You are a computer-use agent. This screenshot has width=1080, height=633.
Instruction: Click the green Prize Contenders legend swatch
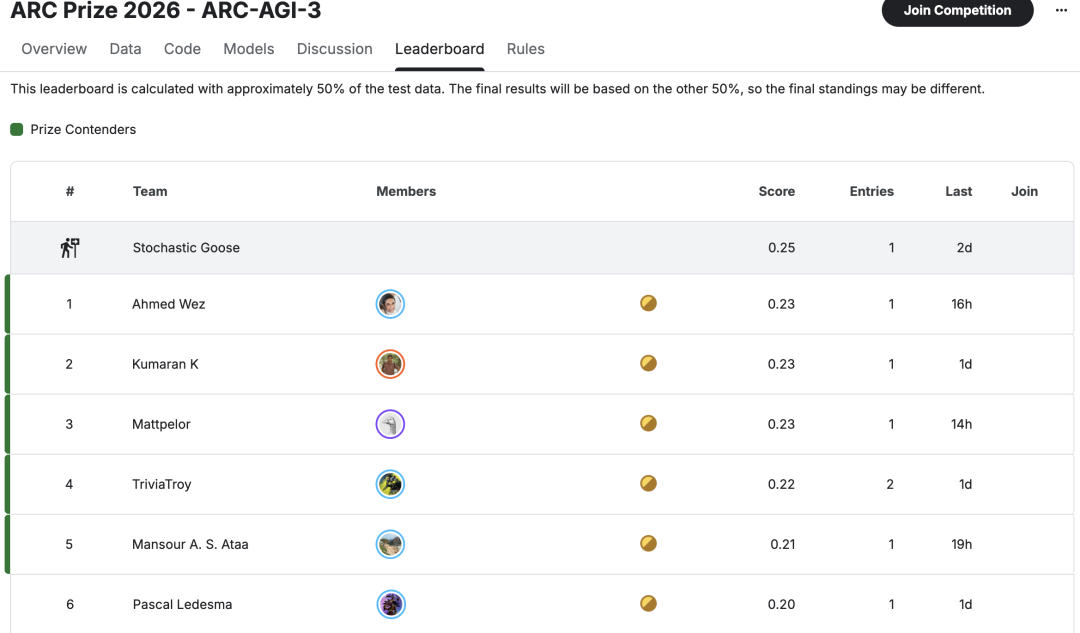tap(17, 130)
